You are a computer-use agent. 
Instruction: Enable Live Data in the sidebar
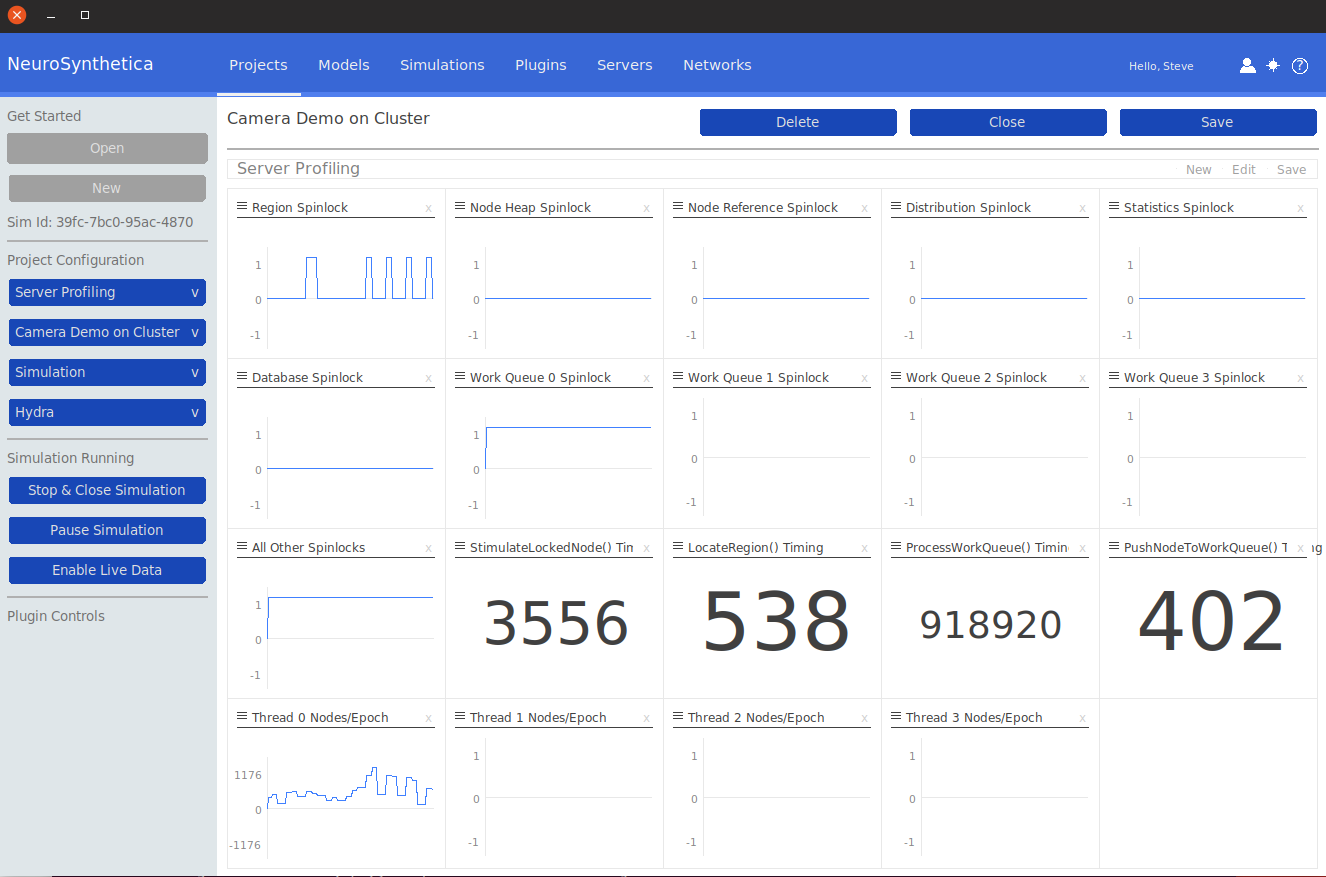tap(107, 570)
